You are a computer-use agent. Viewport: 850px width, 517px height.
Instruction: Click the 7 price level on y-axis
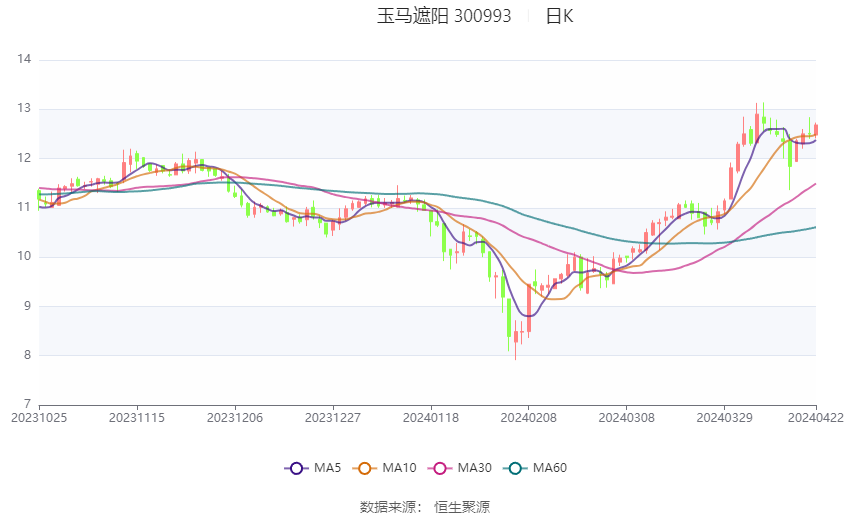click(27, 404)
